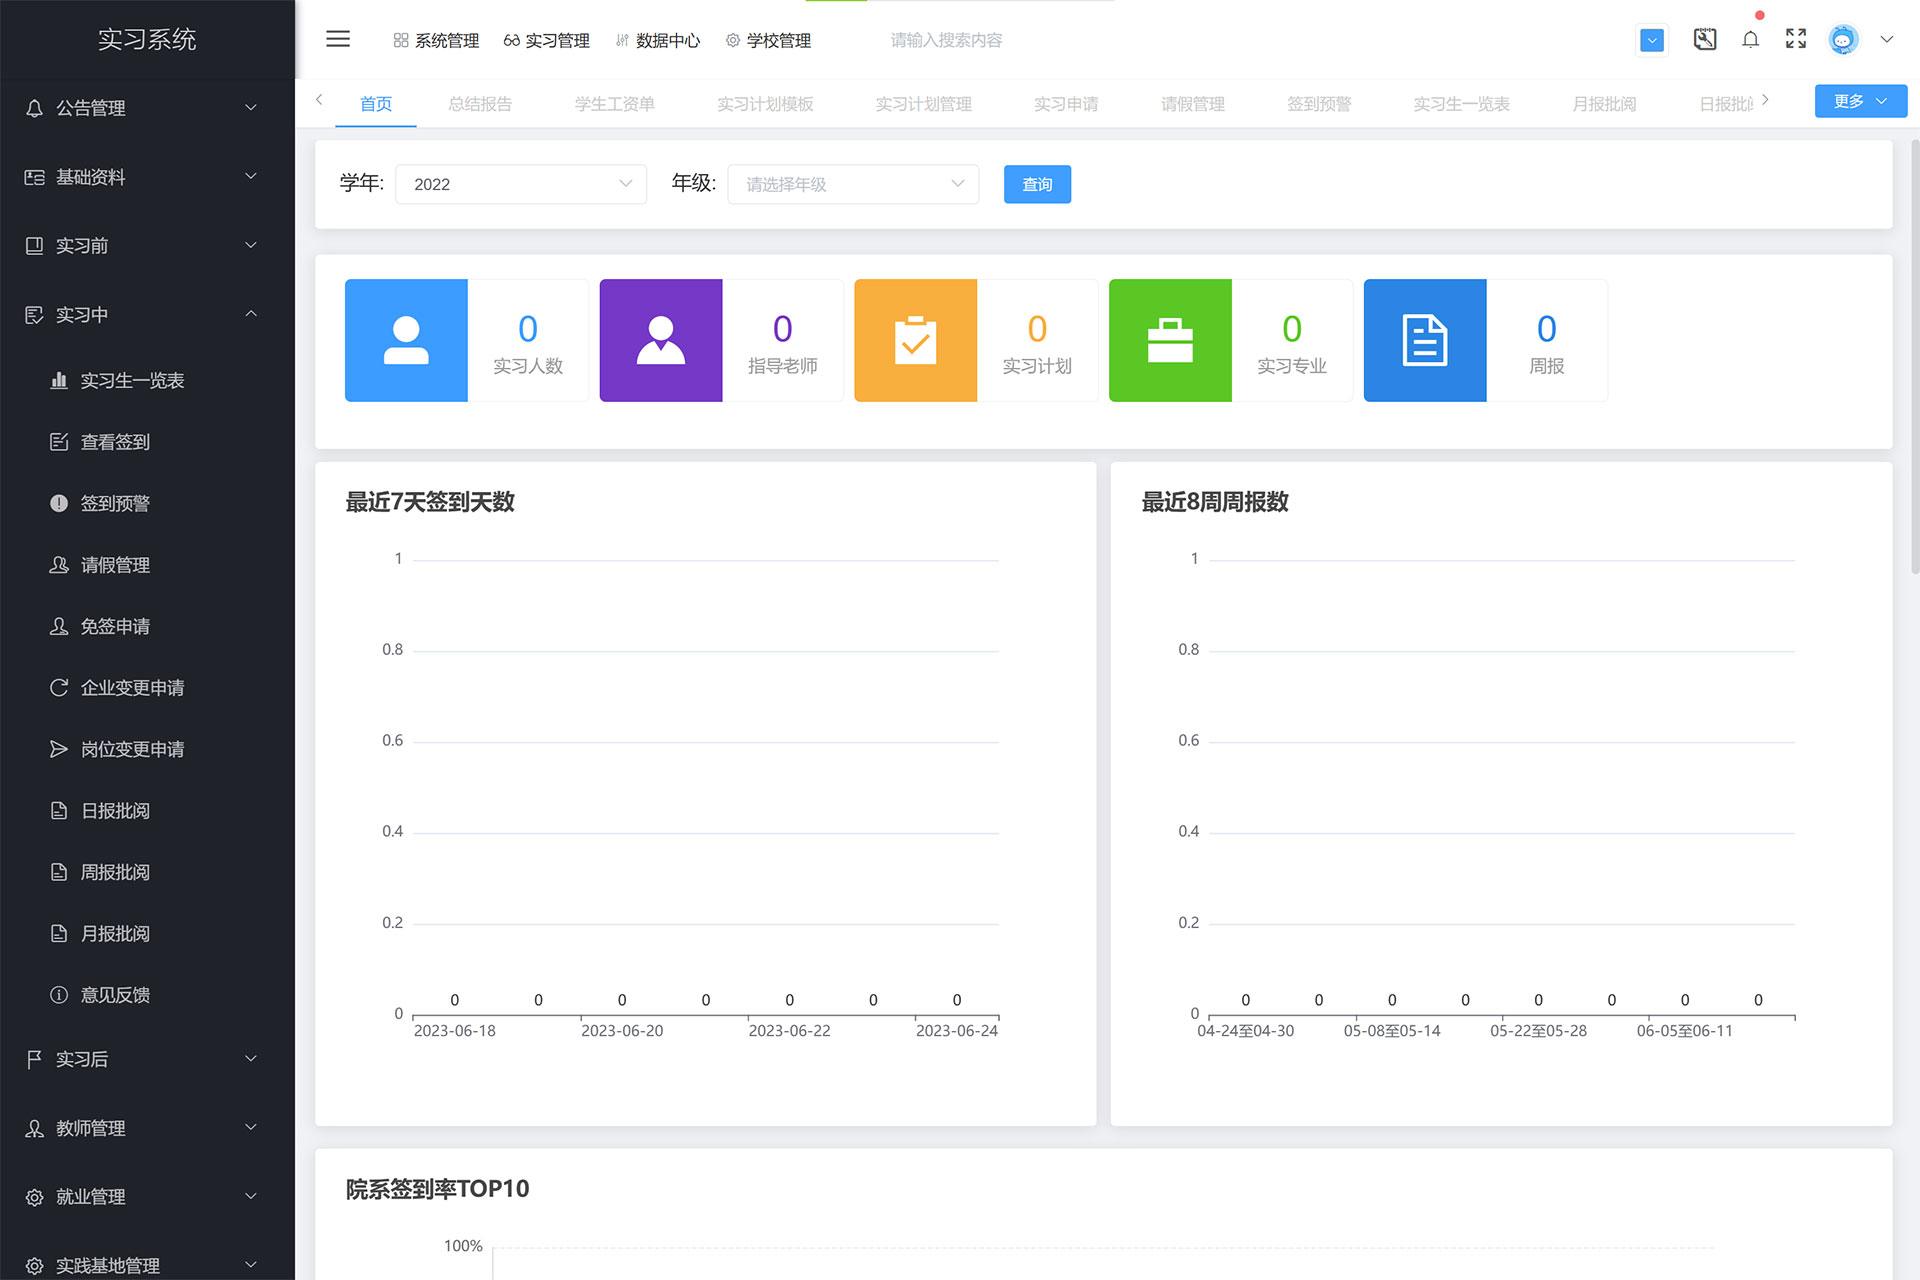Expand the 公告管理 sidebar menu
Image resolution: width=1920 pixels, height=1280 pixels.
(x=147, y=108)
